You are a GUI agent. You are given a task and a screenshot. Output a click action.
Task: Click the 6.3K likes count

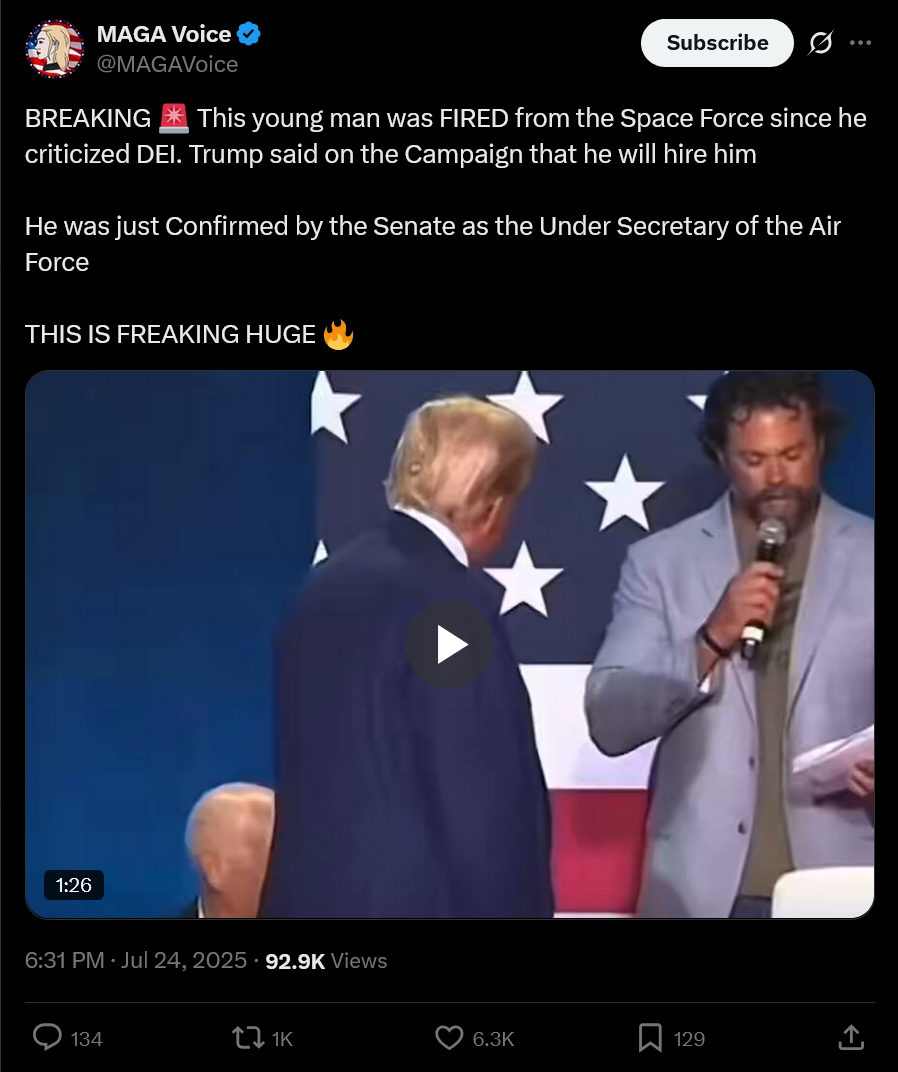pyautogui.click(x=493, y=1039)
